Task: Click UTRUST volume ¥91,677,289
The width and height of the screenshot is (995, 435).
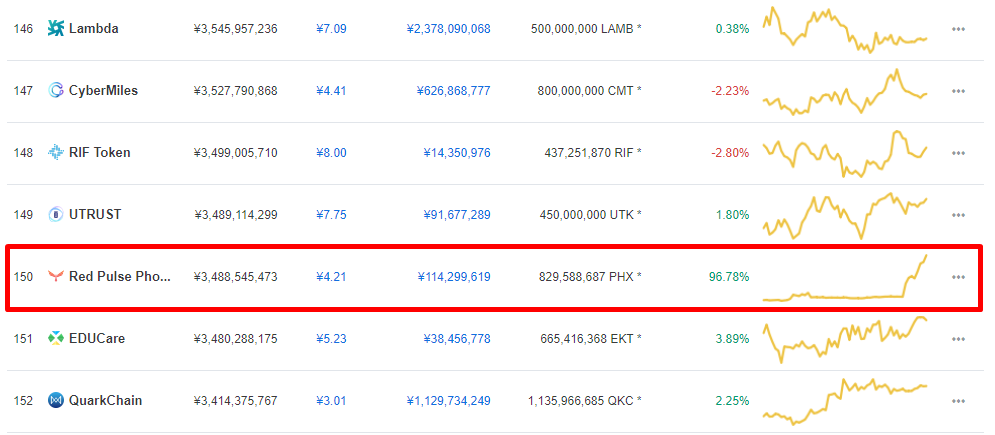Action: point(457,215)
